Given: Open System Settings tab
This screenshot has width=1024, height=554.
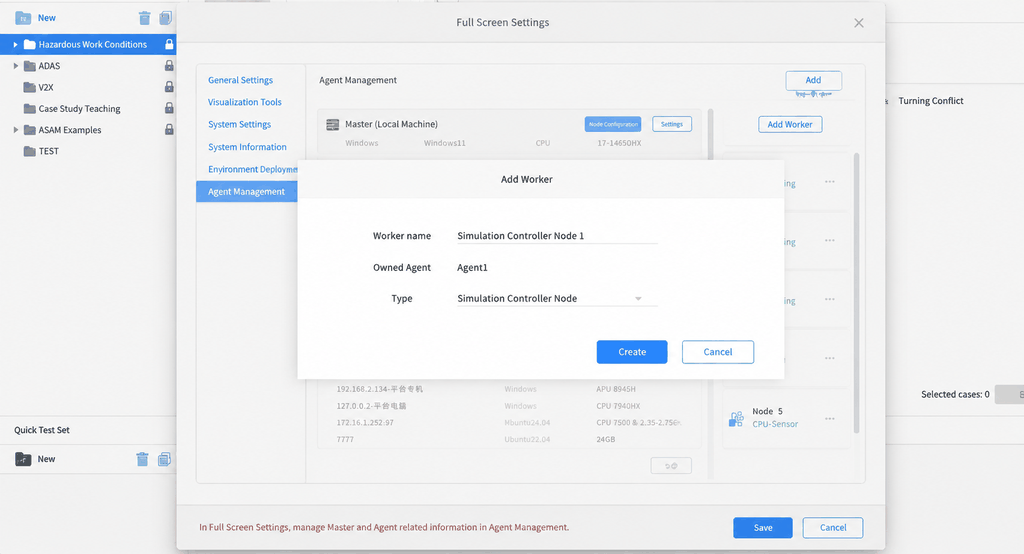Looking at the screenshot, I should [x=240, y=124].
